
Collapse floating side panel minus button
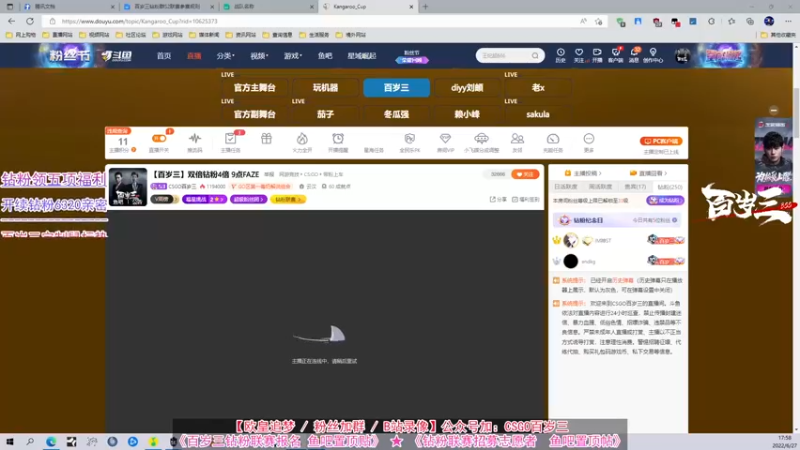pos(773,110)
